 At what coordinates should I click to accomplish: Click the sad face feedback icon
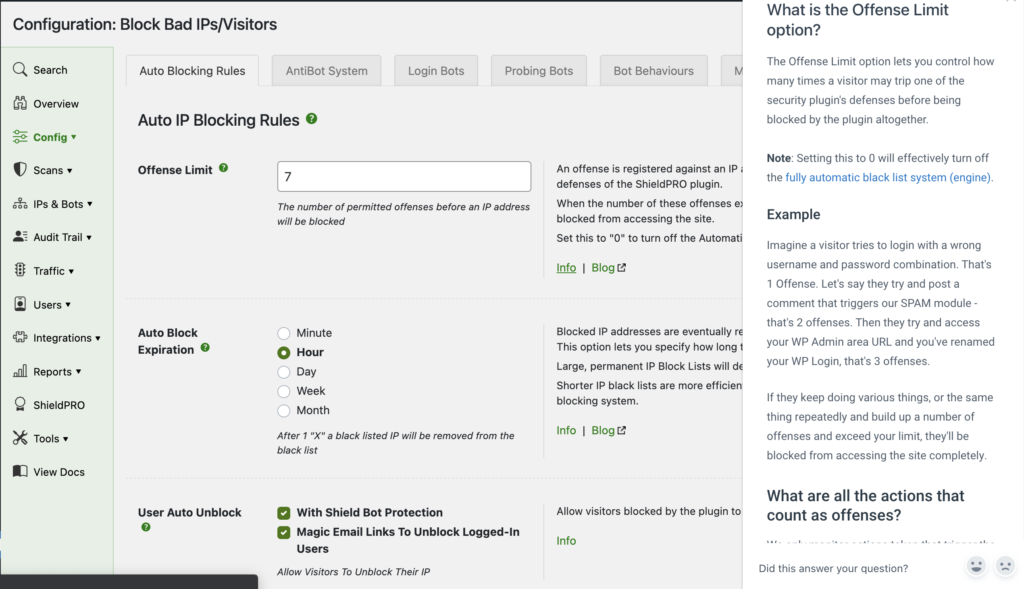pos(1004,567)
